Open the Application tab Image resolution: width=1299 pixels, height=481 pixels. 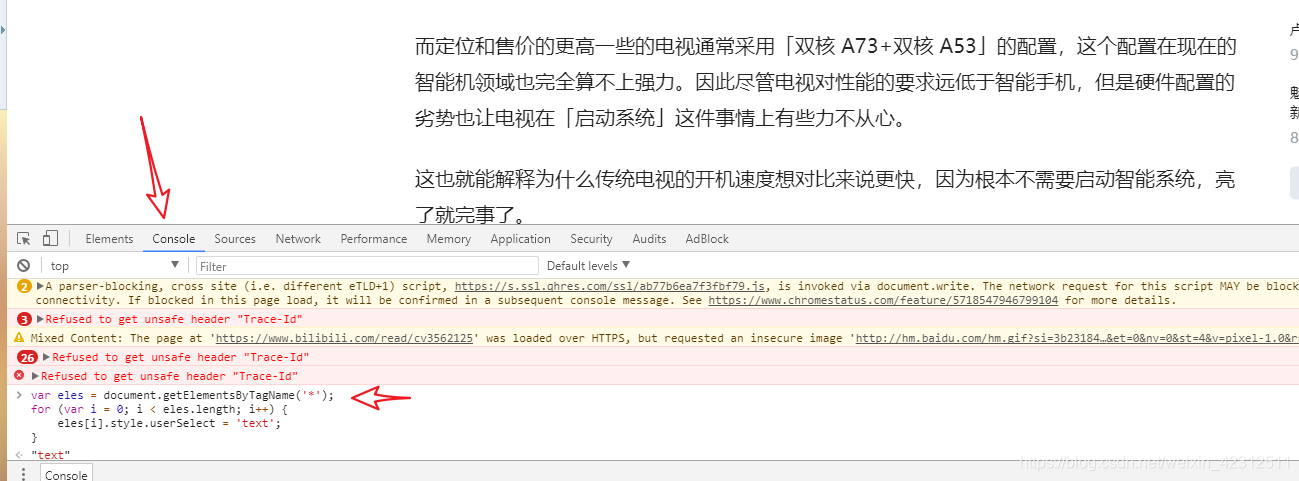click(520, 239)
